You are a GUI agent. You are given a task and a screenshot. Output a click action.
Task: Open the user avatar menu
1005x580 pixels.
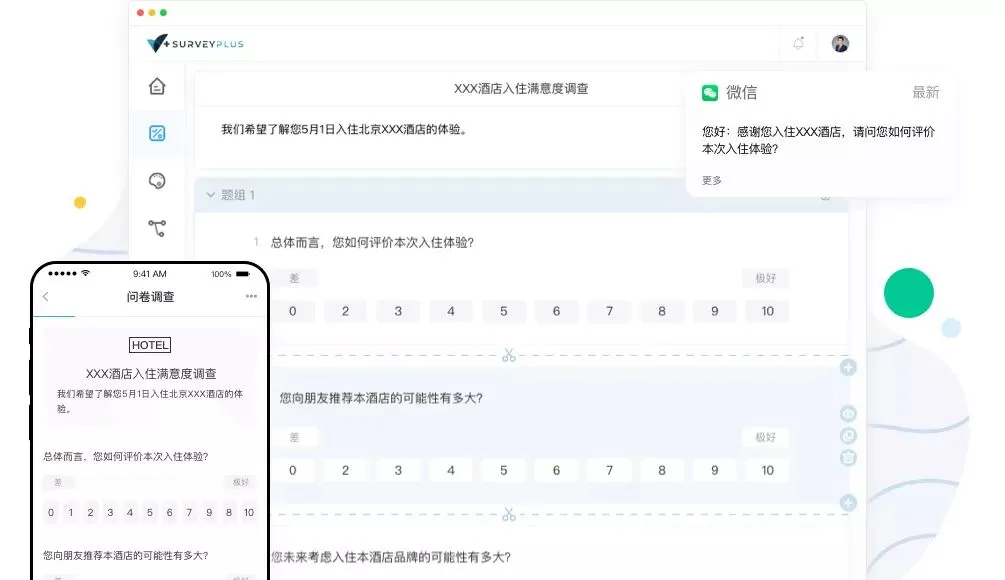click(x=840, y=44)
